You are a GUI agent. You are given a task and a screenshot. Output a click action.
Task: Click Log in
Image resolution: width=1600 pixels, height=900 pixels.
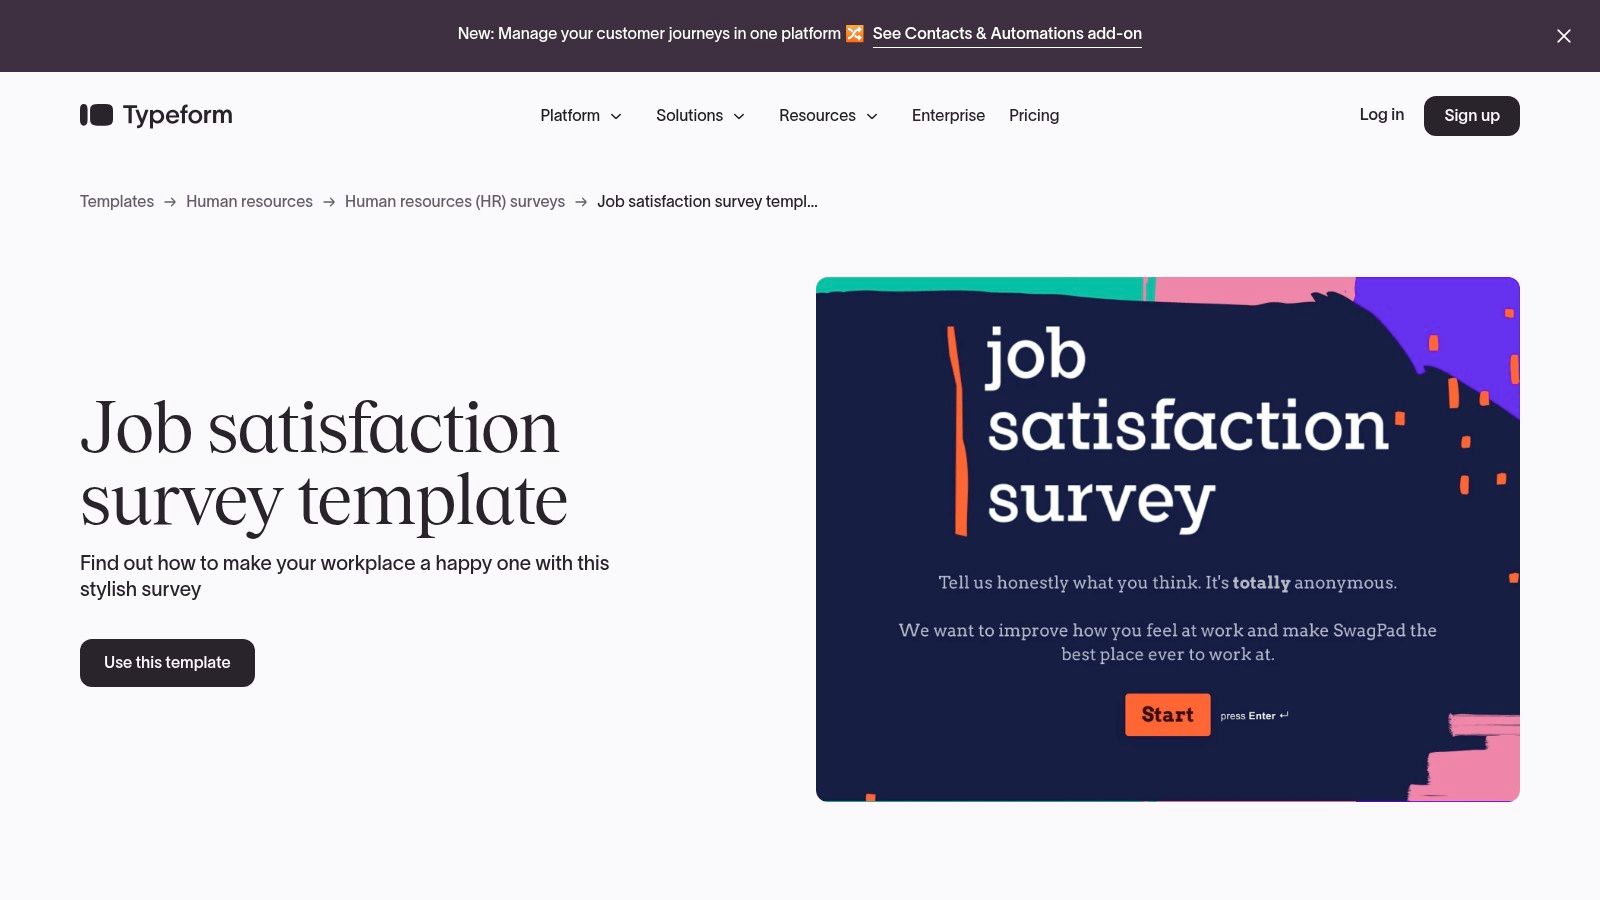pyautogui.click(x=1381, y=115)
